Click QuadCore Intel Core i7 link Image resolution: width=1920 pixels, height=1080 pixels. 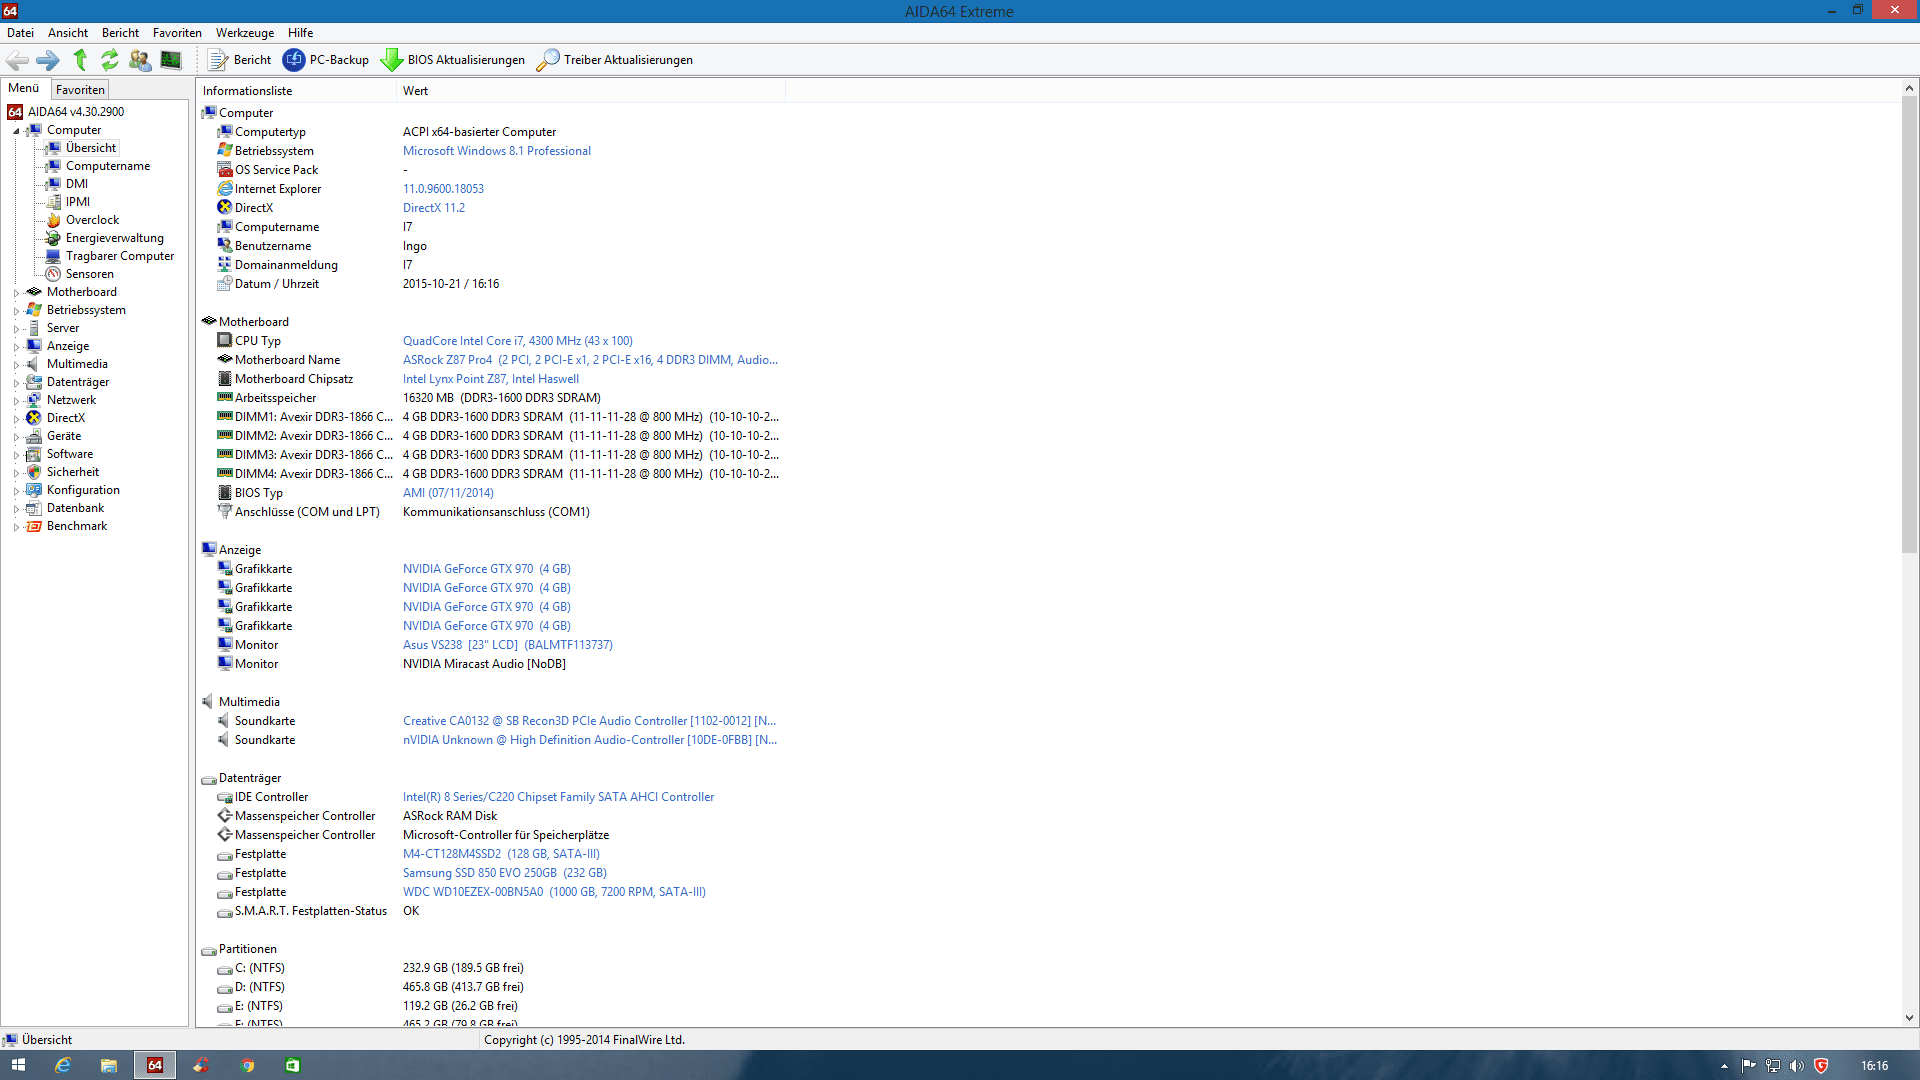(518, 341)
